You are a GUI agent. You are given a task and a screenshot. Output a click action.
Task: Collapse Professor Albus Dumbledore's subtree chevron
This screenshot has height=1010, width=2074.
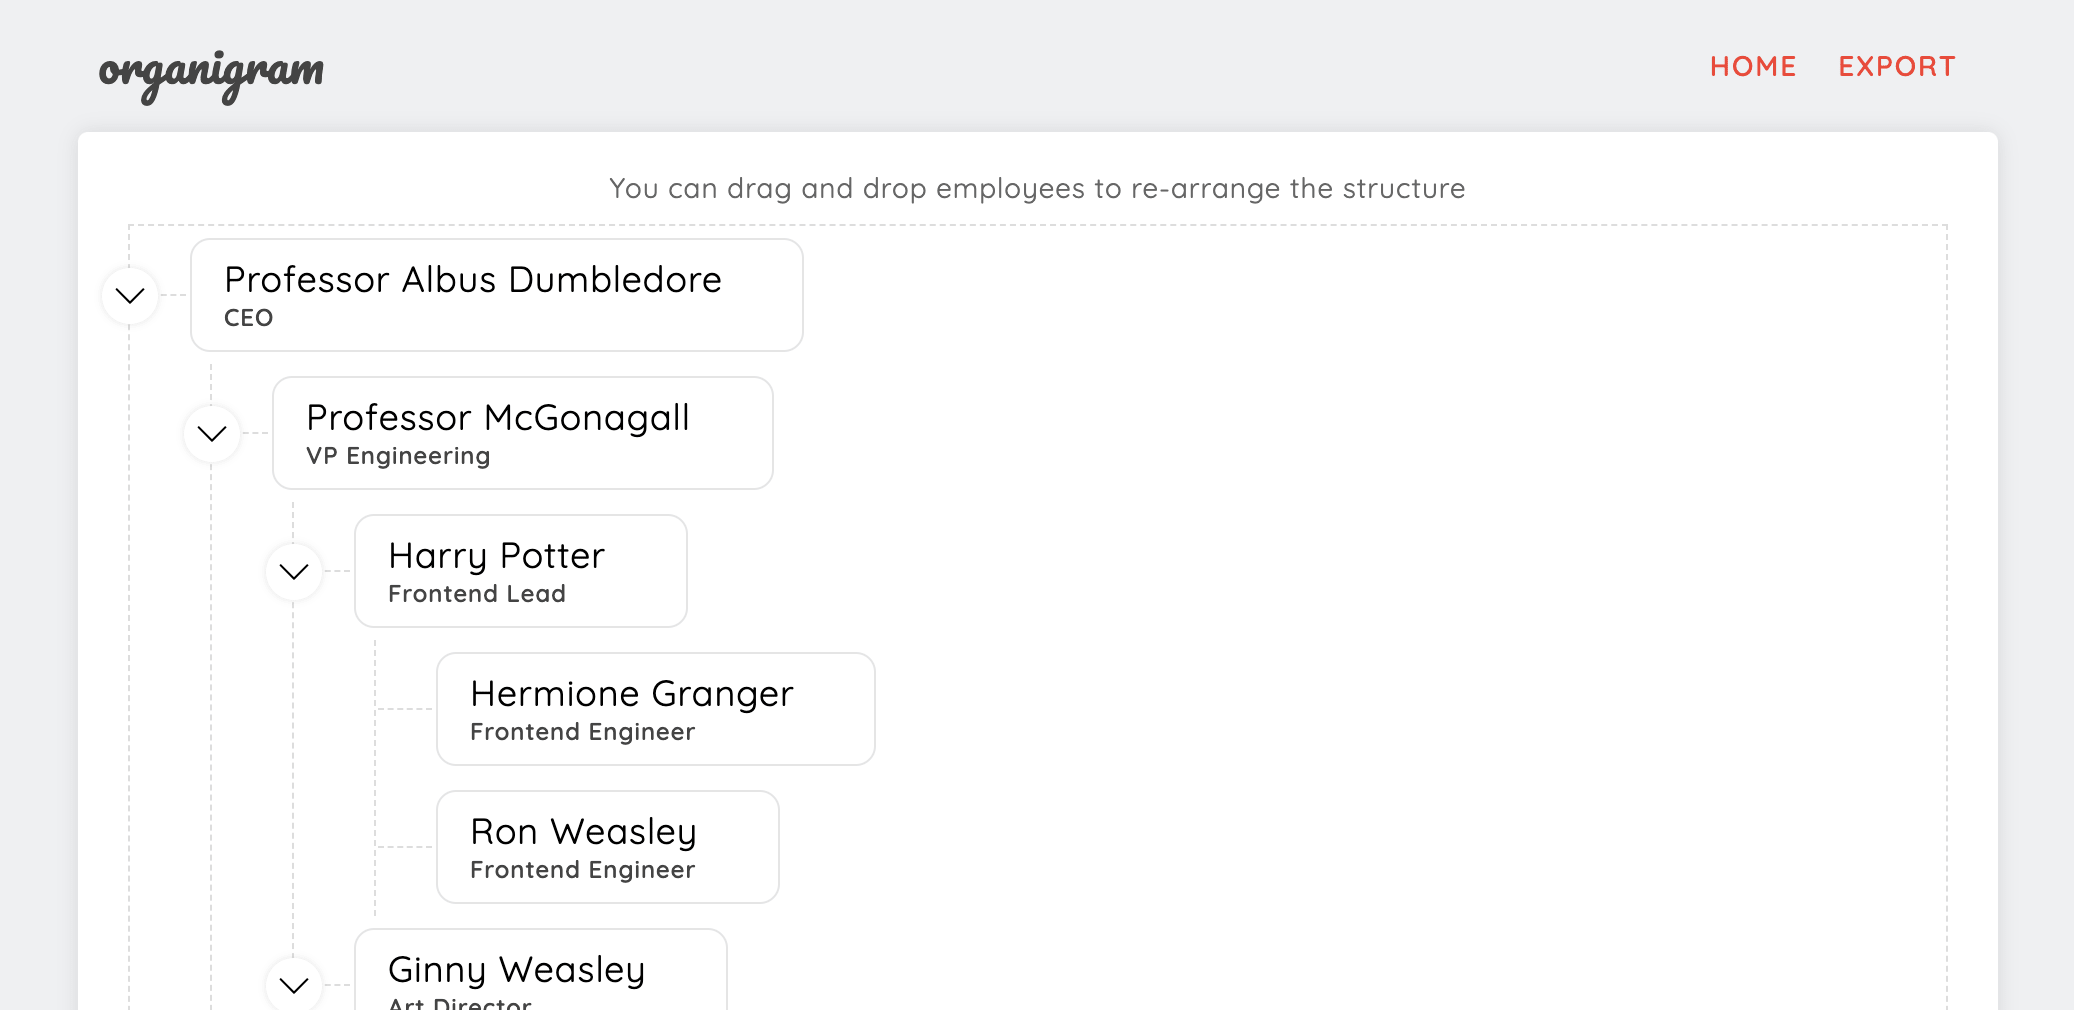click(130, 295)
